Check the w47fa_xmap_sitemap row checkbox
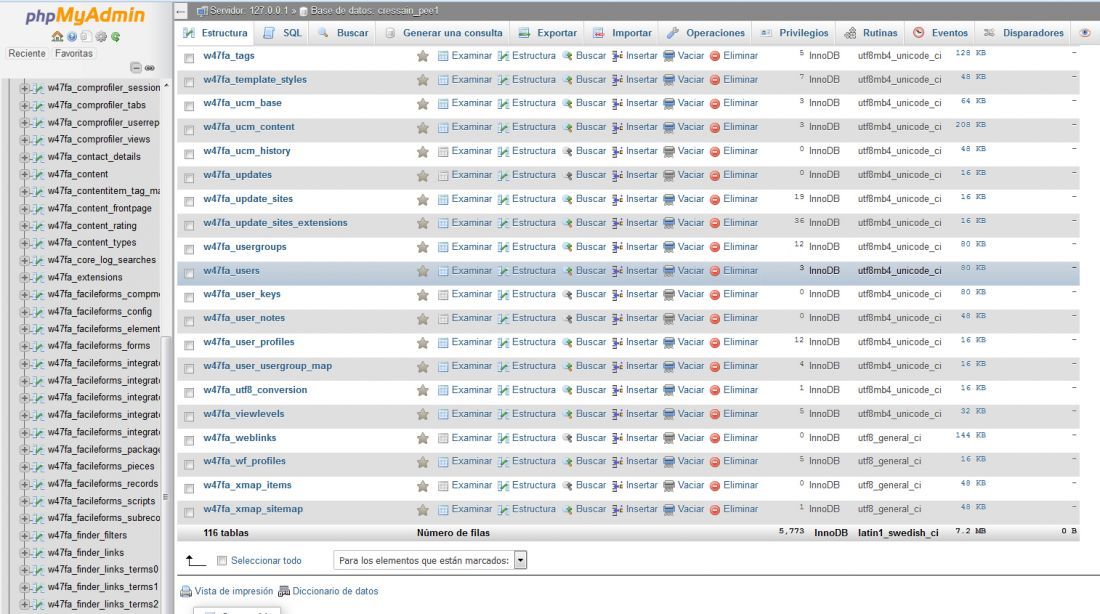Screen dimensions: 1100x614 [189, 511]
